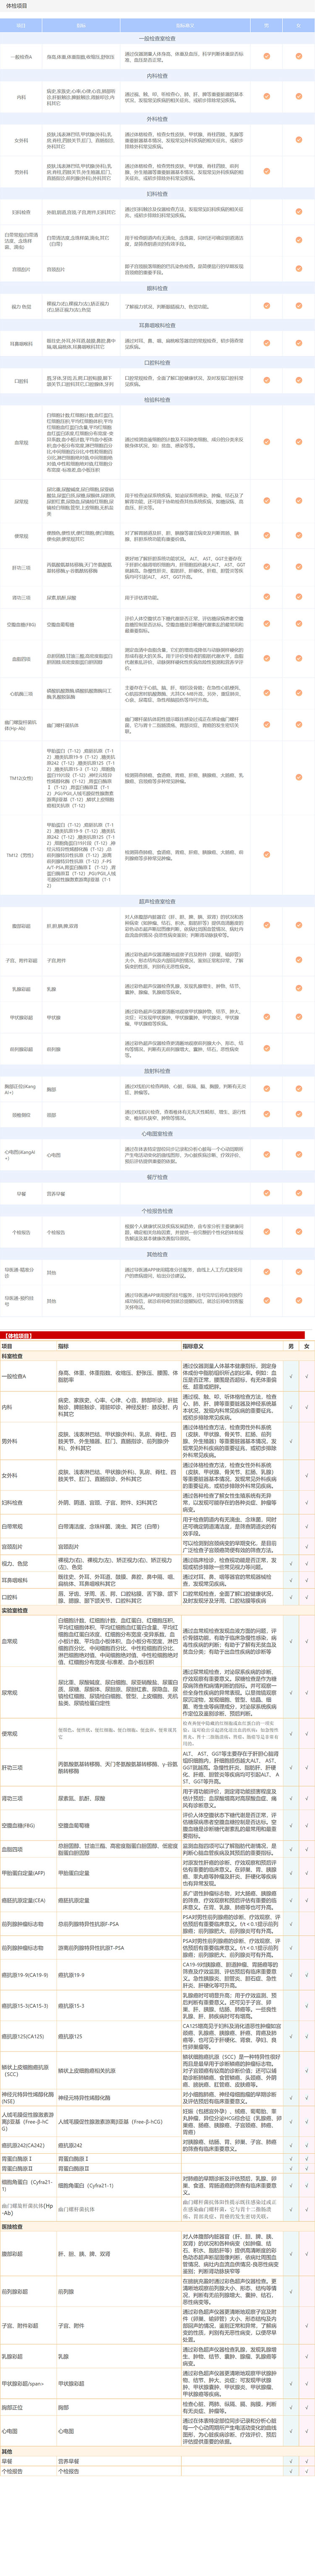Image resolution: width=315 pixels, height=2576 pixels.
Task: Click the 指标意义 column header in the lower table
Action: [193, 1346]
